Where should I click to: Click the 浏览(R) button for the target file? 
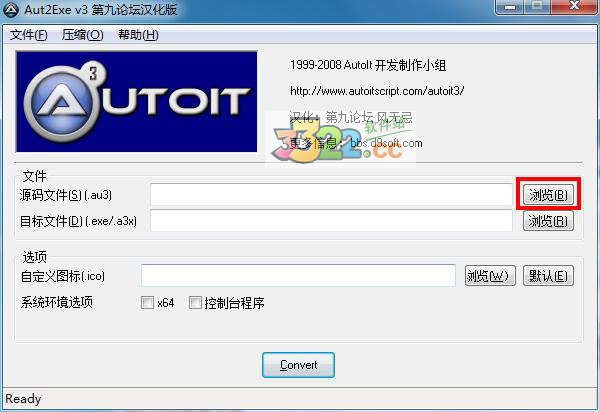[x=548, y=221]
